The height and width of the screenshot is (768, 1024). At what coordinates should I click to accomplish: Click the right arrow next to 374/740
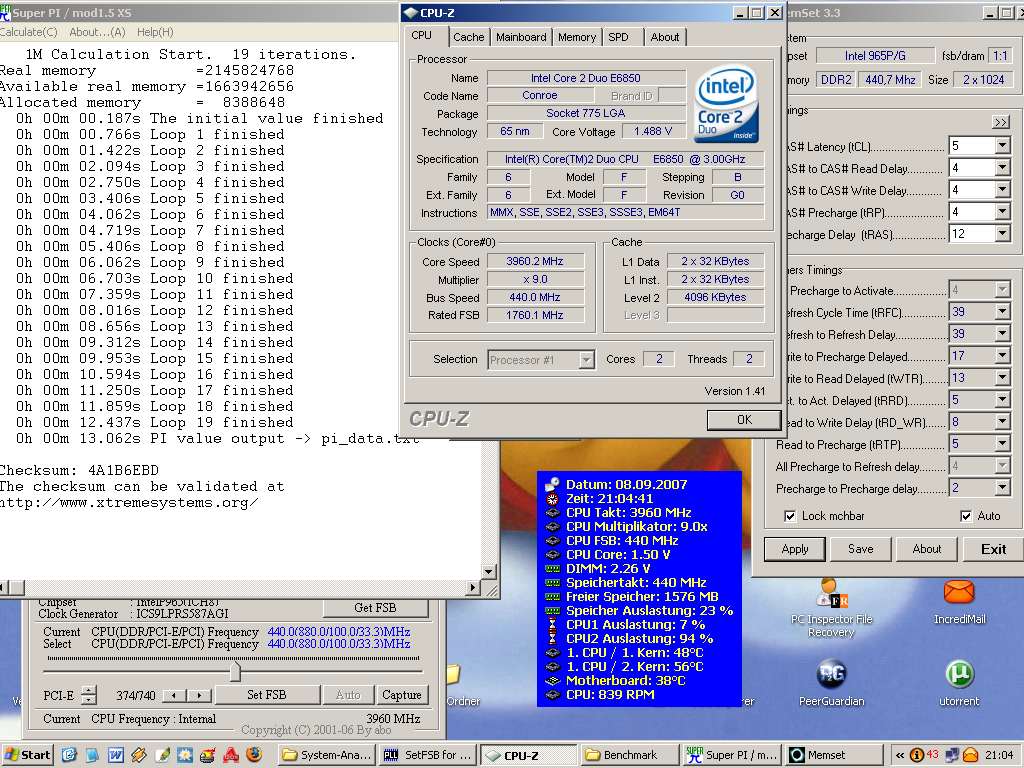(x=199, y=696)
